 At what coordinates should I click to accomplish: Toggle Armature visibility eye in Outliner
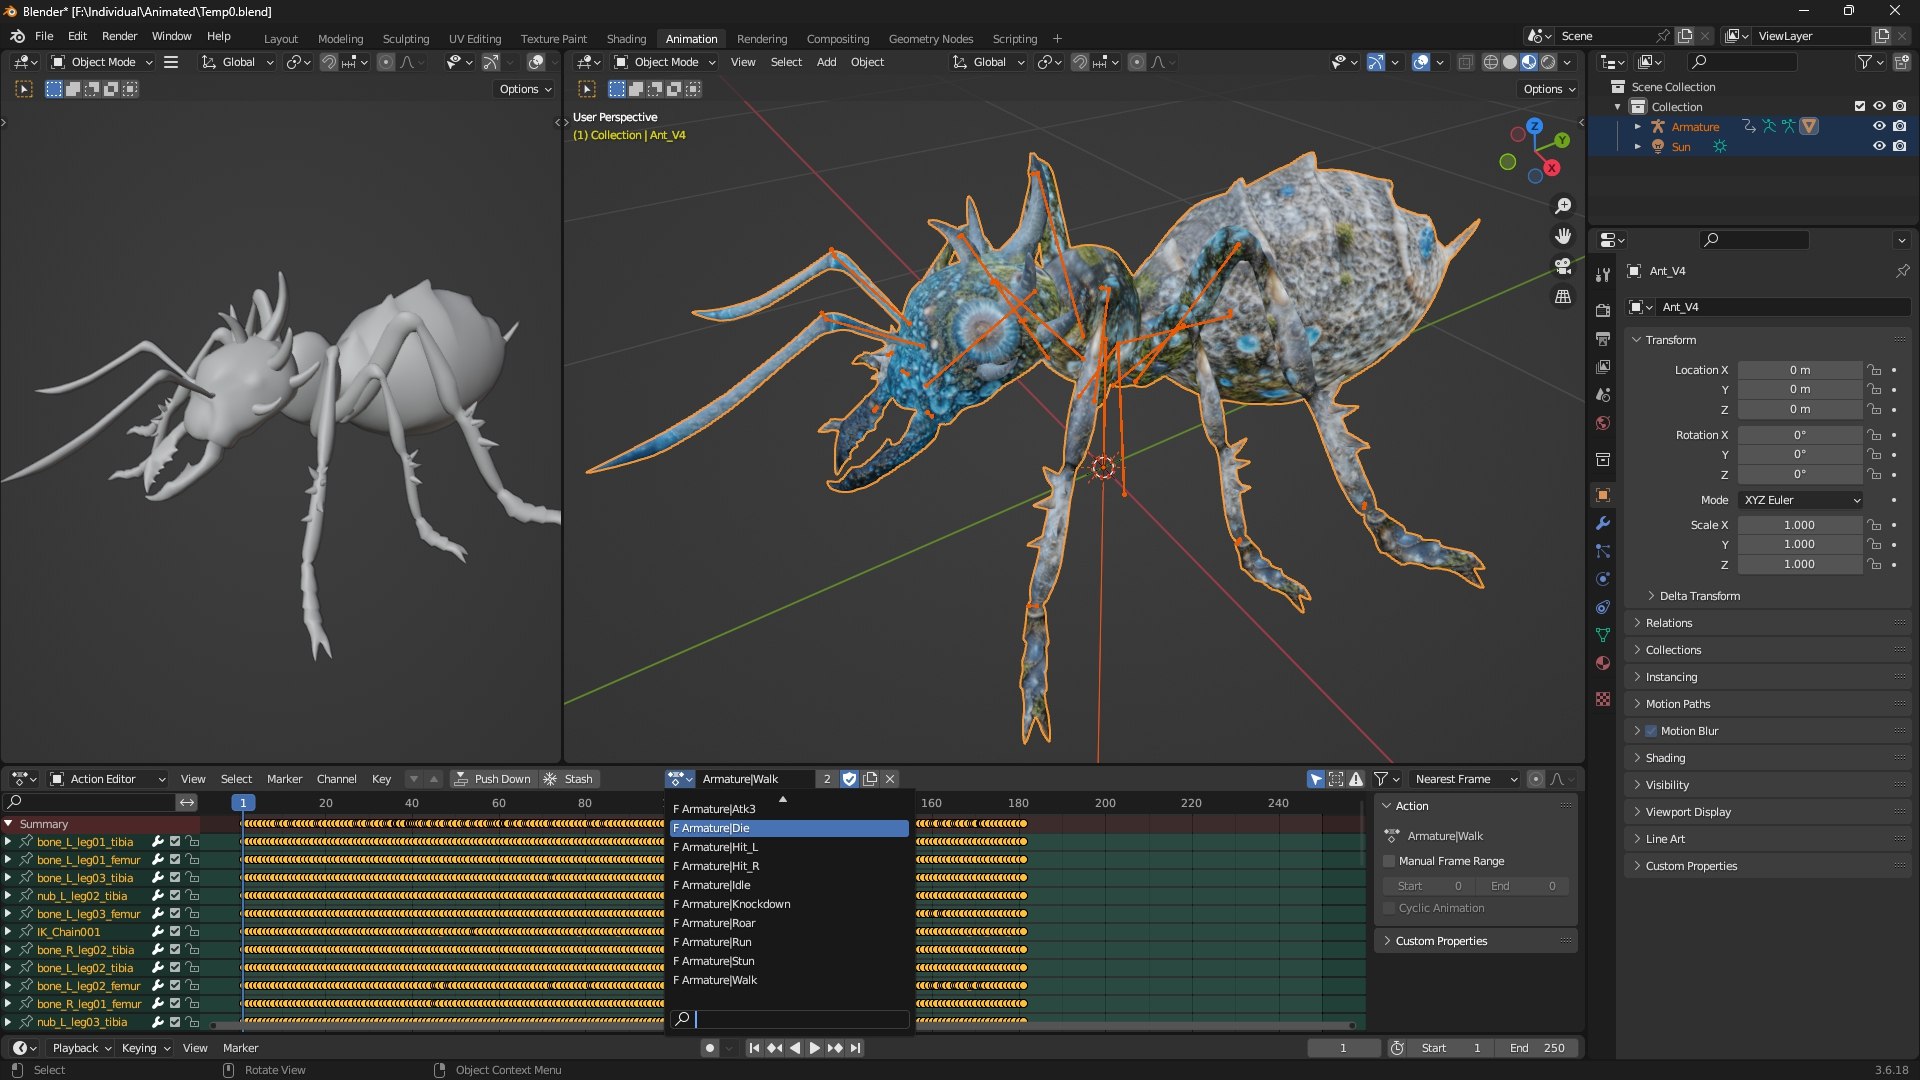1879,126
